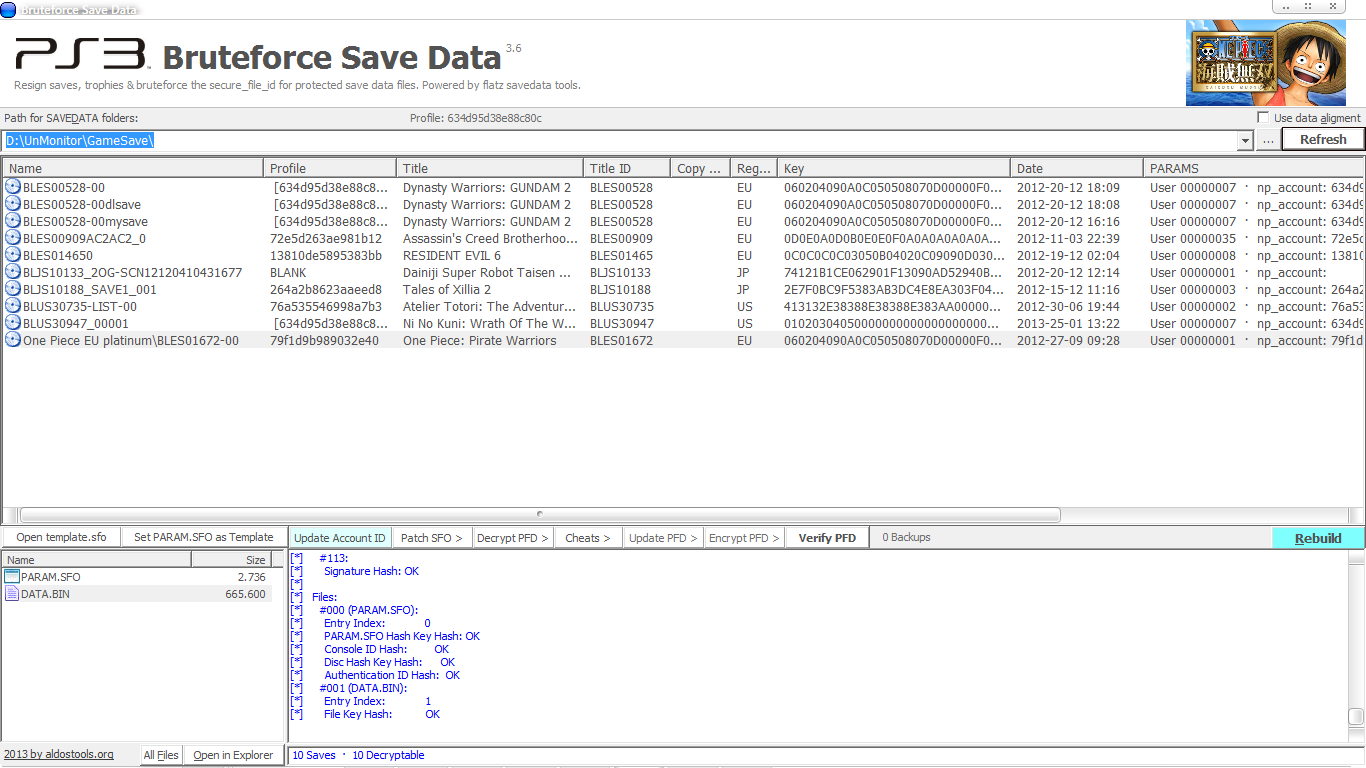Click the disc icon of BLJS10188_SAVE1_001 row
This screenshot has height=768, width=1366.
tap(13, 289)
